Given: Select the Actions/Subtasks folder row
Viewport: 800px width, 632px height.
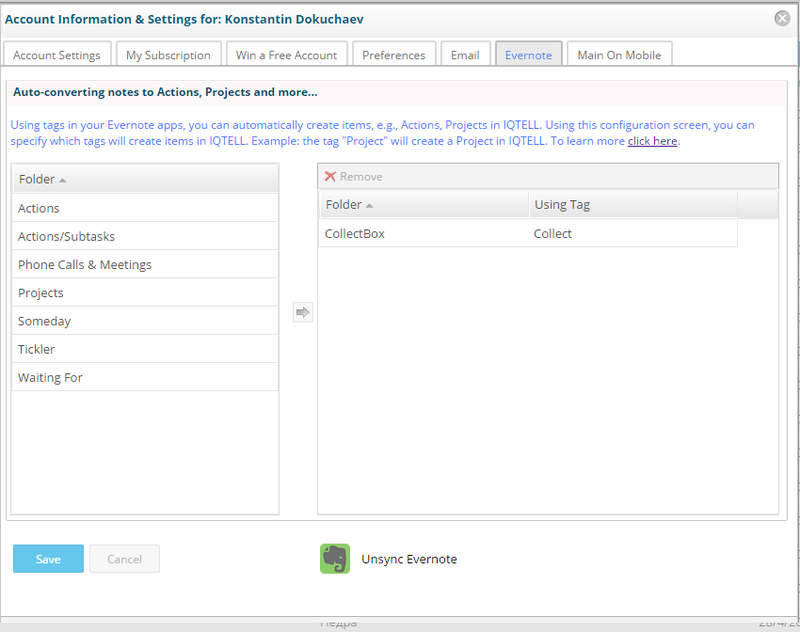Looking at the screenshot, I should click(145, 236).
